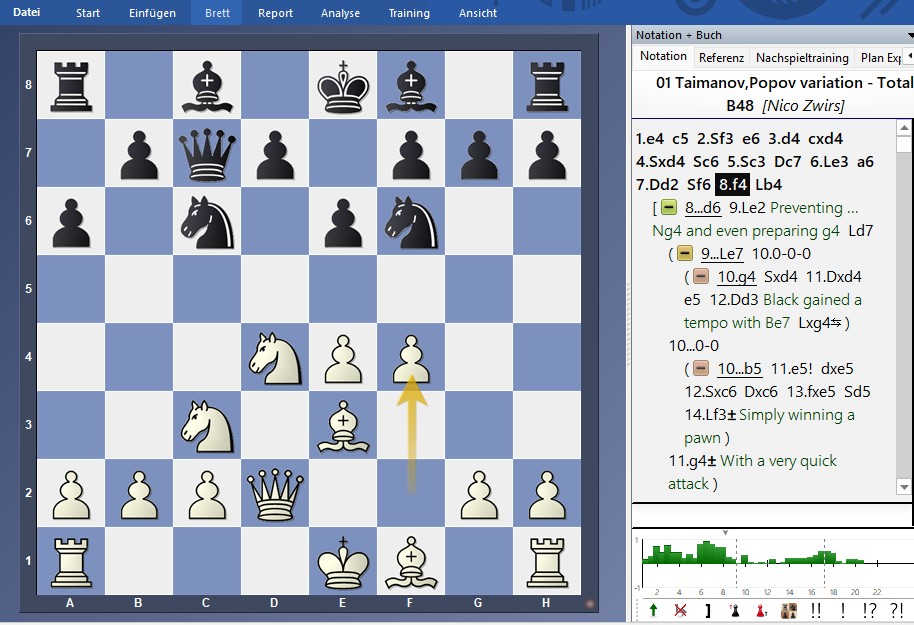This screenshot has width=914, height=625.
Task: Click the red crossed-out delete variation icon
Action: coord(681,610)
